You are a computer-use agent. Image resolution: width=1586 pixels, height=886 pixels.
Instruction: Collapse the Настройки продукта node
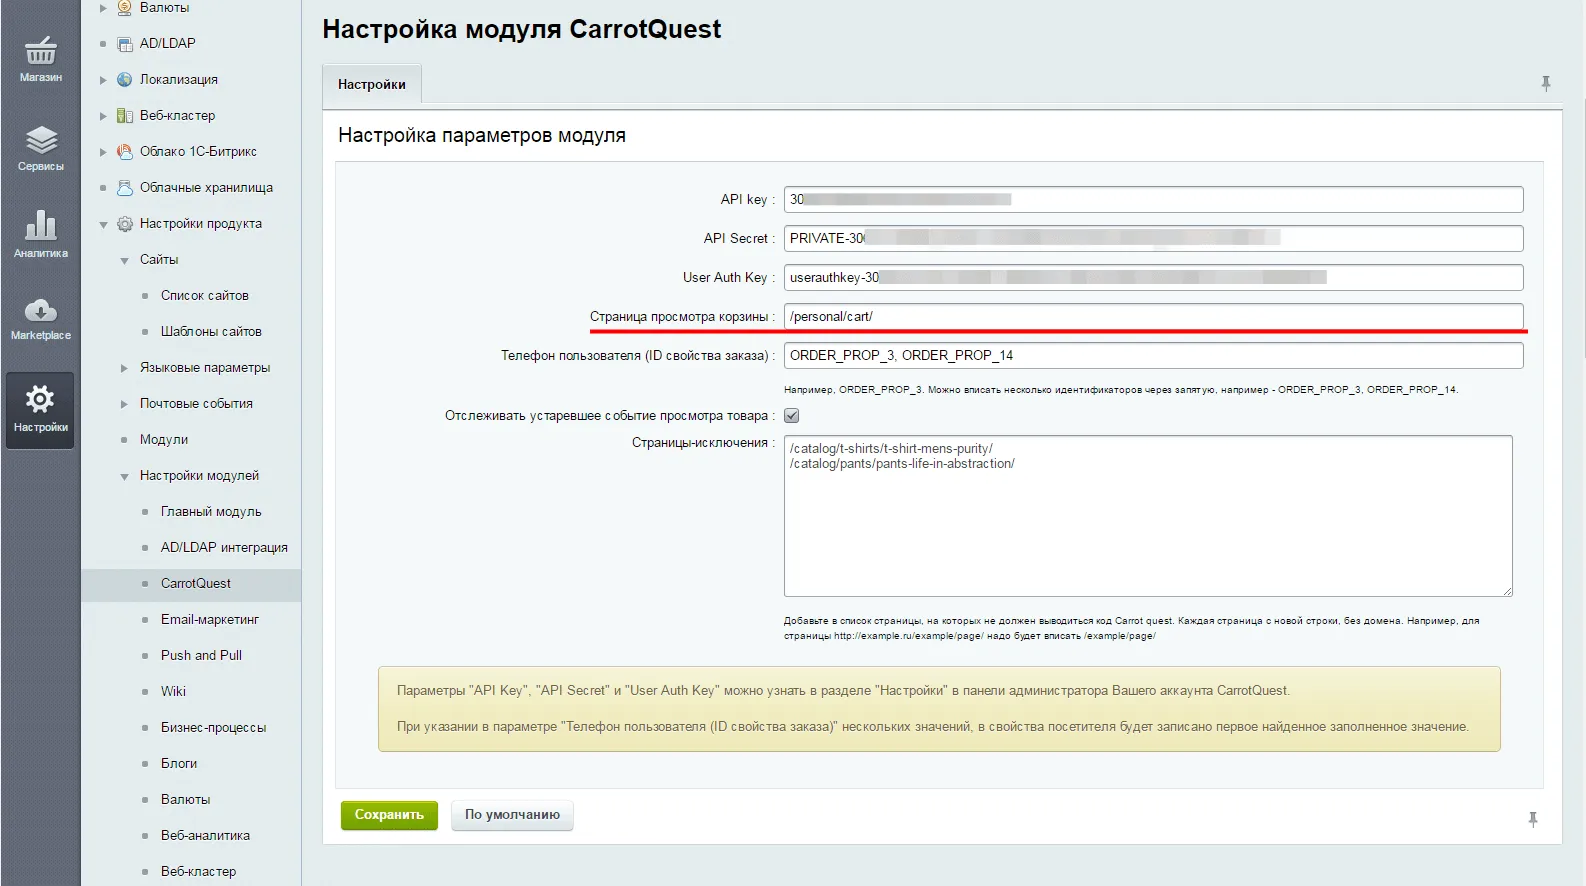point(103,225)
